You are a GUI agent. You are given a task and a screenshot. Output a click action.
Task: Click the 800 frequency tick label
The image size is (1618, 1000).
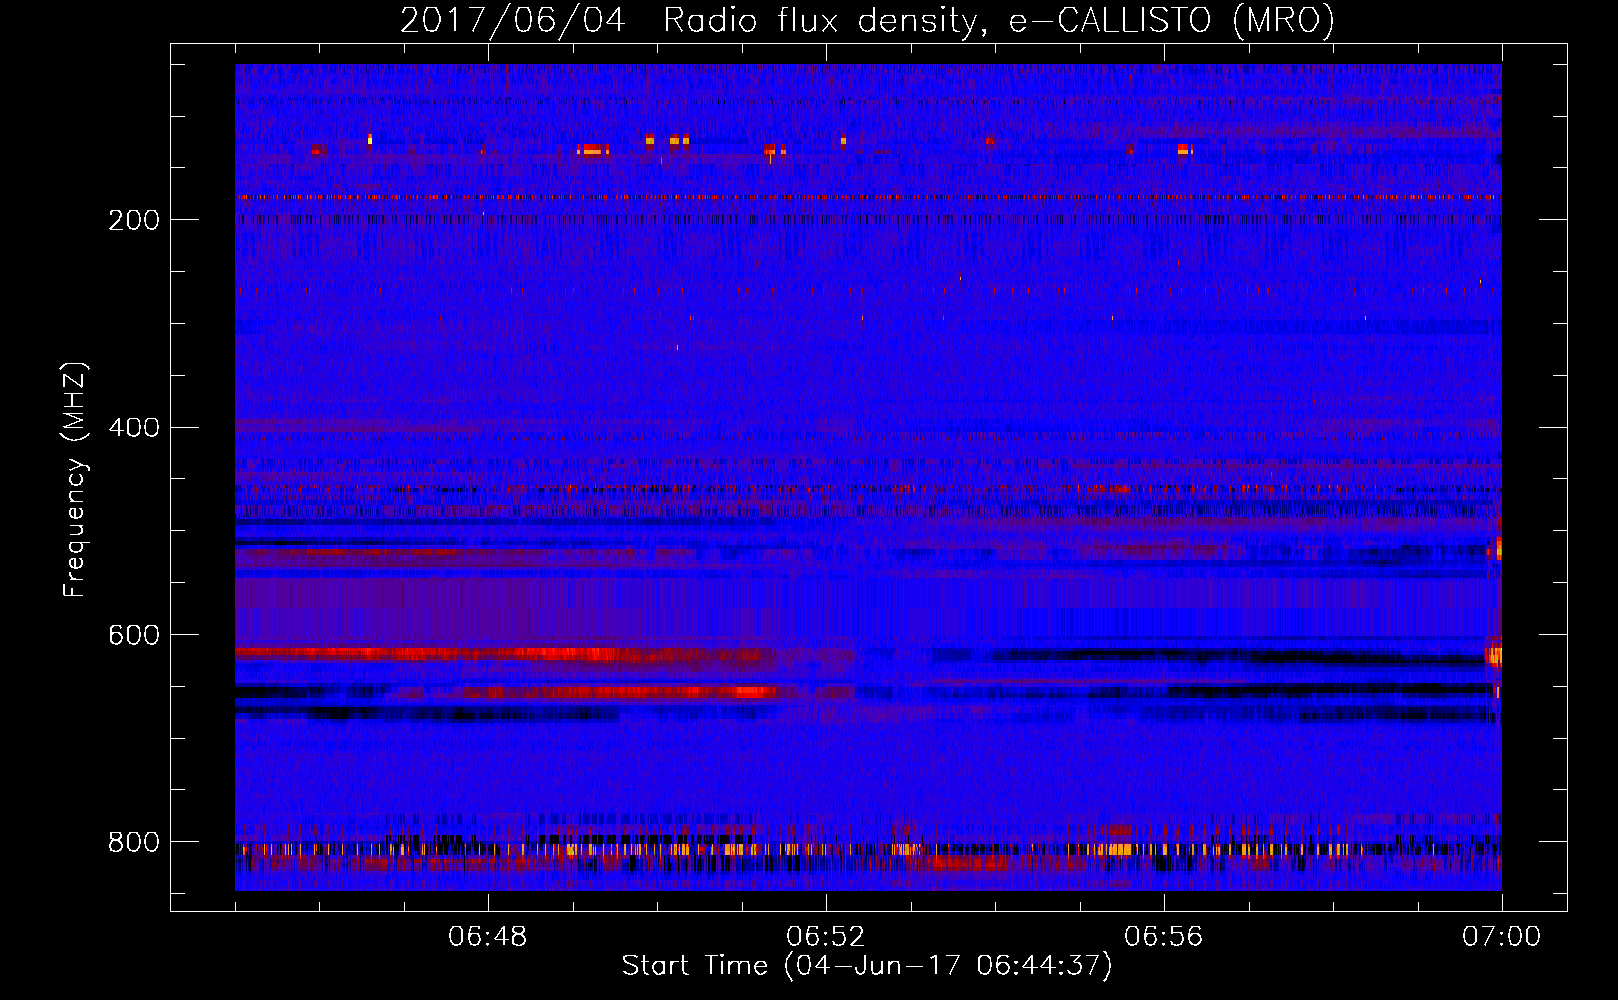(x=134, y=843)
